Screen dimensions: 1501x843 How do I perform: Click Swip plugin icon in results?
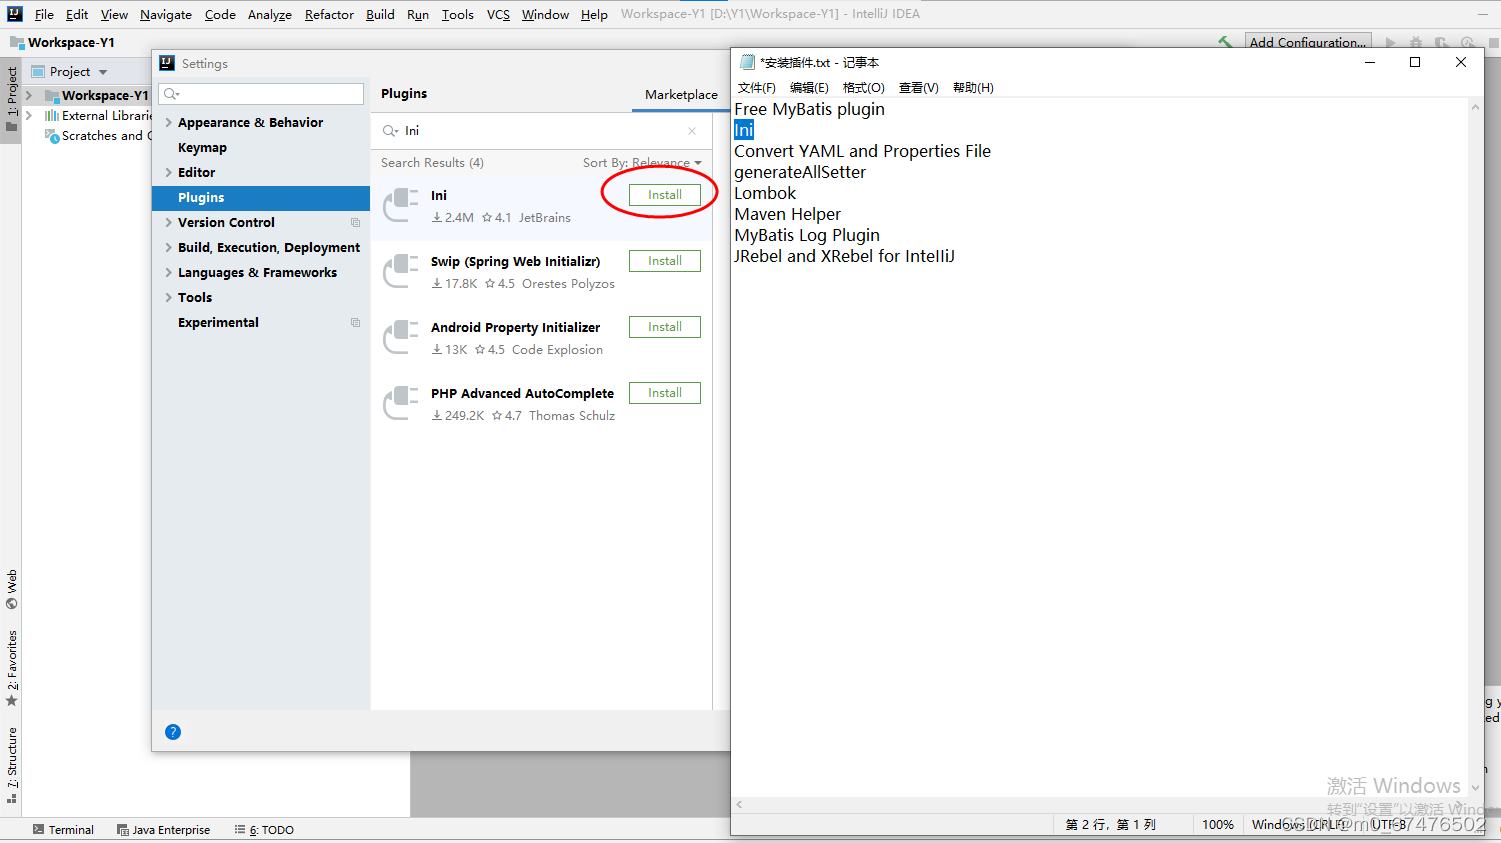coord(401,271)
